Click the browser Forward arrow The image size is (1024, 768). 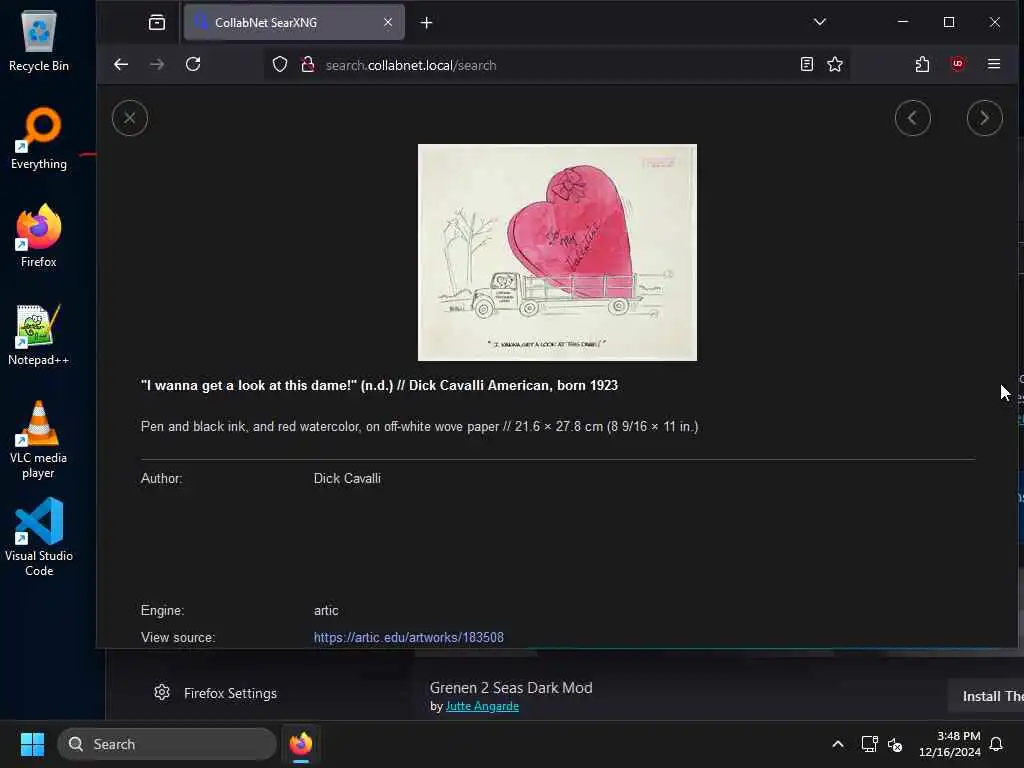[157, 65]
